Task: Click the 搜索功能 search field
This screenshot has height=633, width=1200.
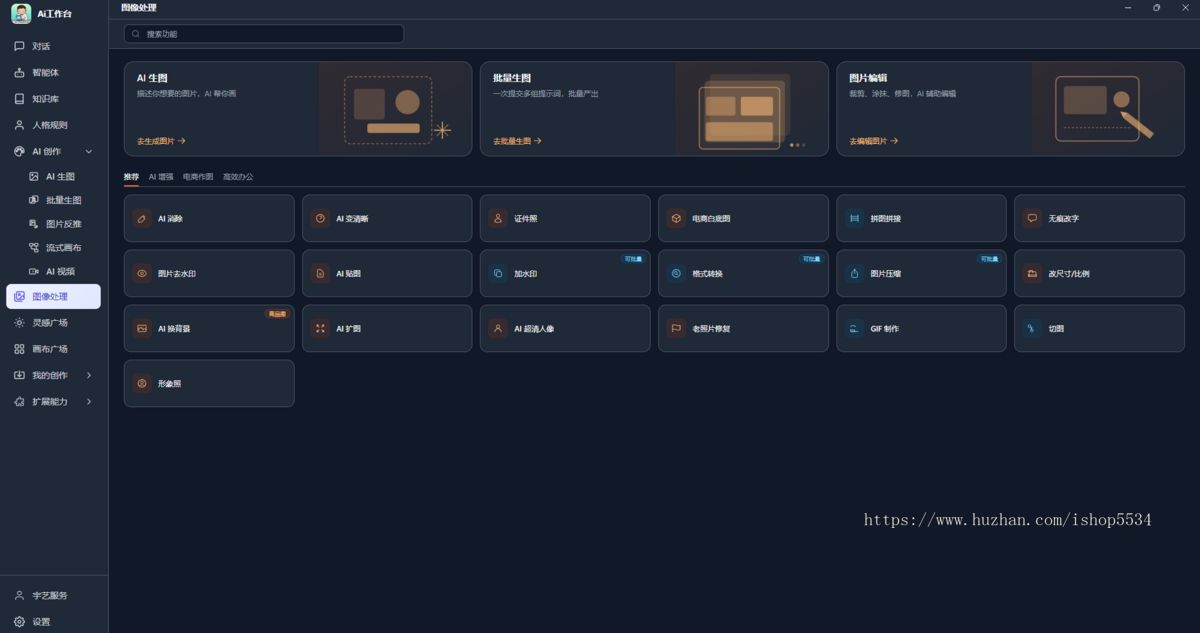Action: click(264, 34)
